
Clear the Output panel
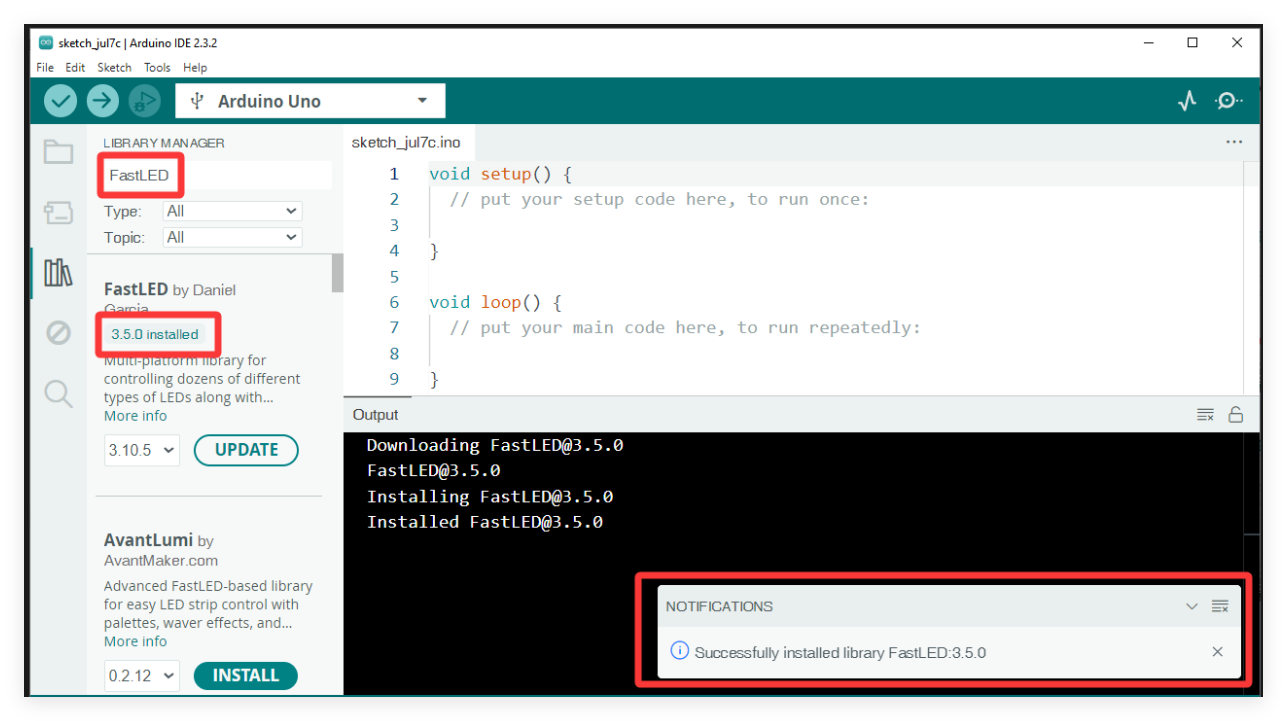1205,415
